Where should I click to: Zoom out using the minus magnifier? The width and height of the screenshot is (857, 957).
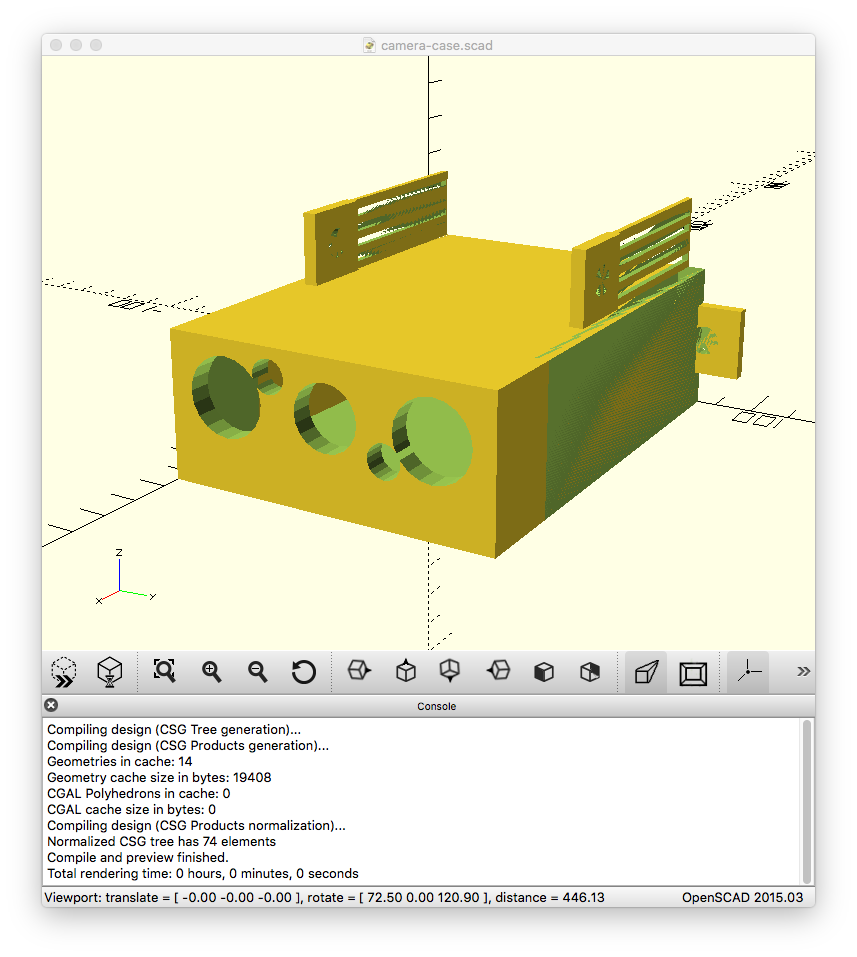click(x=258, y=671)
